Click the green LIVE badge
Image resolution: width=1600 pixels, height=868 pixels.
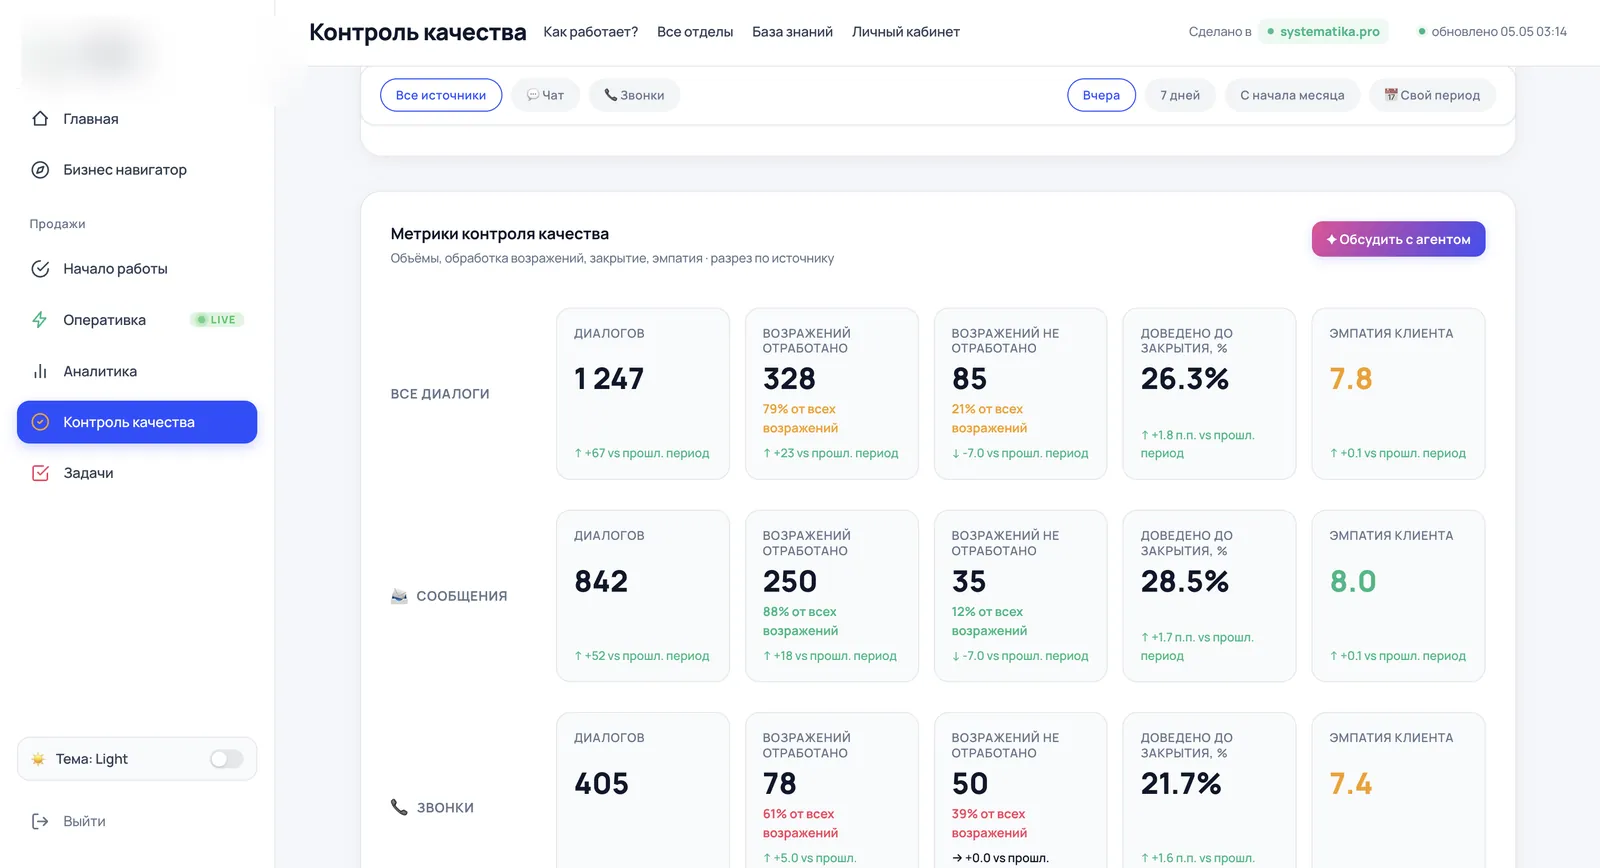click(x=217, y=320)
